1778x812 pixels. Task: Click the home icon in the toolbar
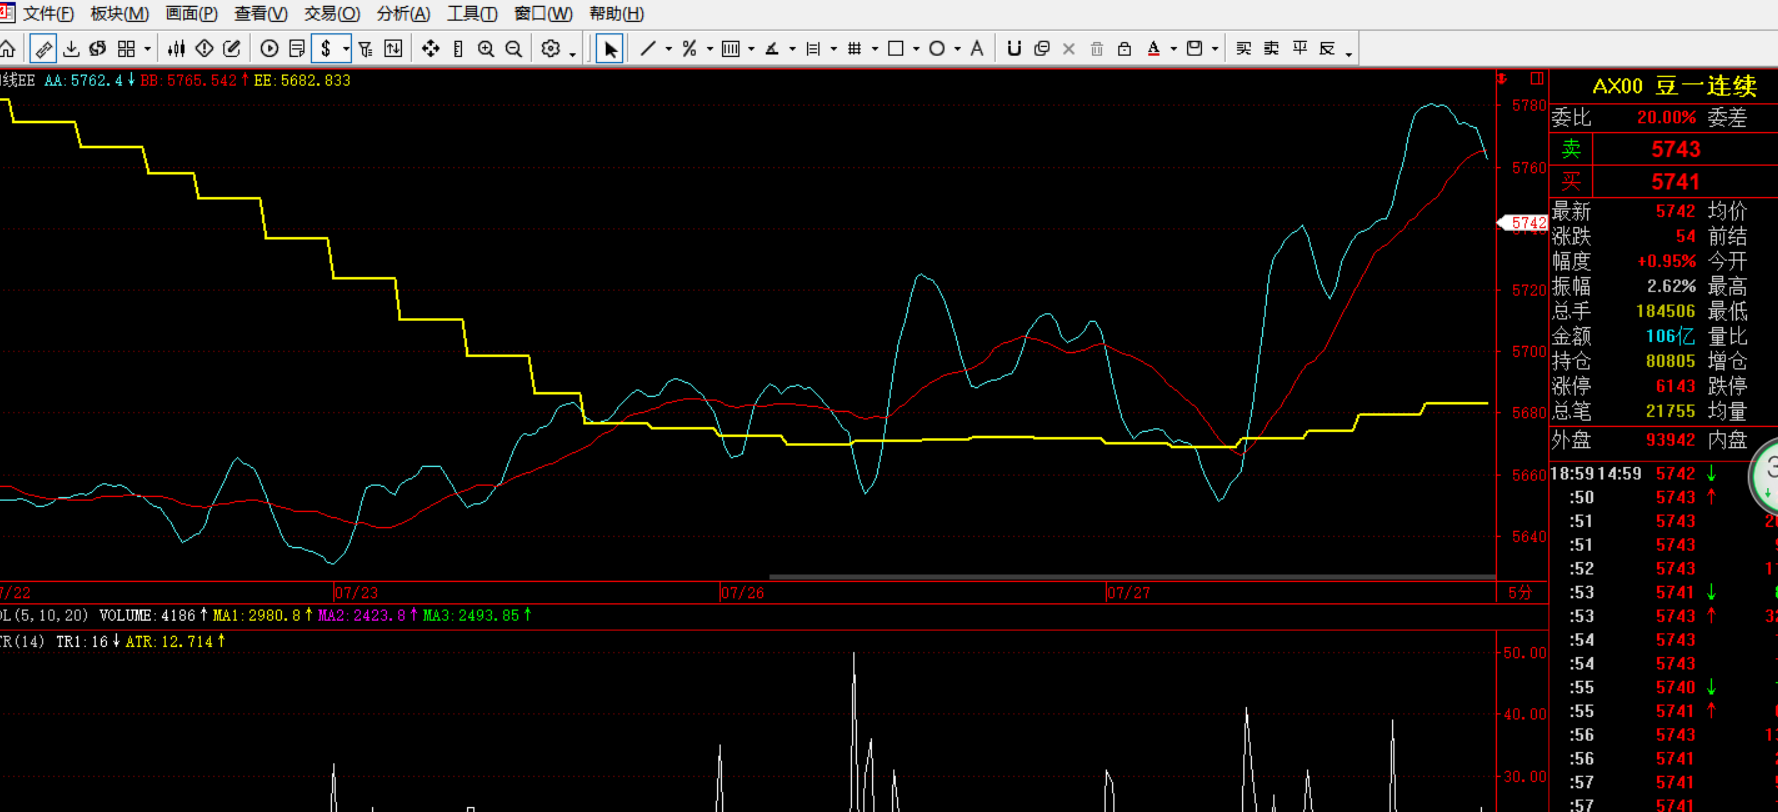click(x=8, y=49)
